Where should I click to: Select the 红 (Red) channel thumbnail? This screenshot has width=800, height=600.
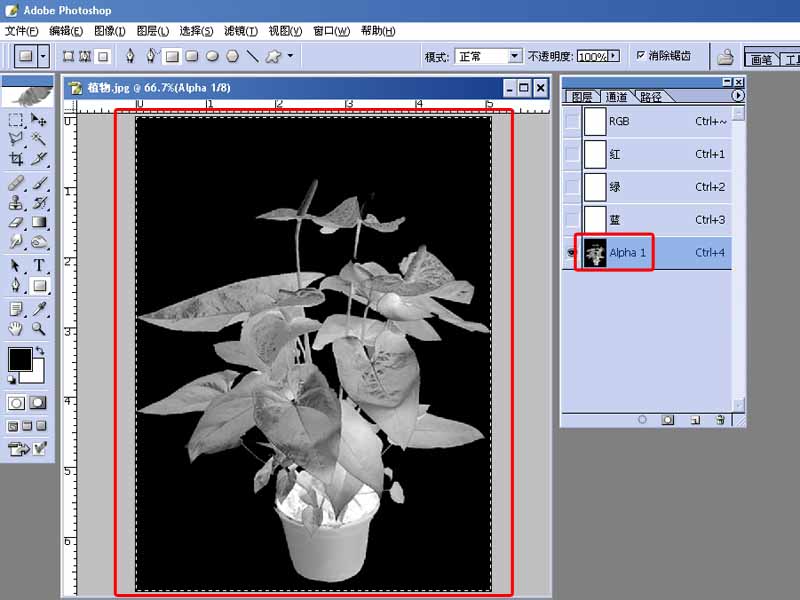point(596,154)
